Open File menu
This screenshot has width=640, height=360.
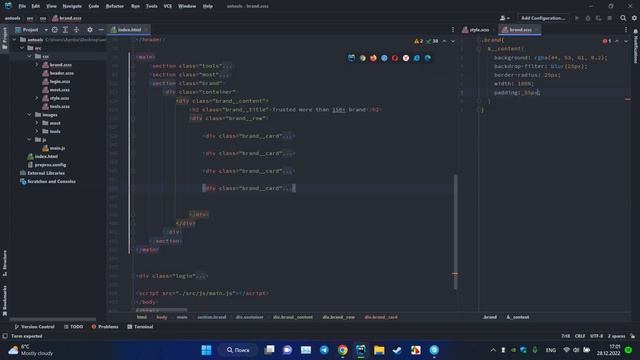pyautogui.click(x=22, y=6)
